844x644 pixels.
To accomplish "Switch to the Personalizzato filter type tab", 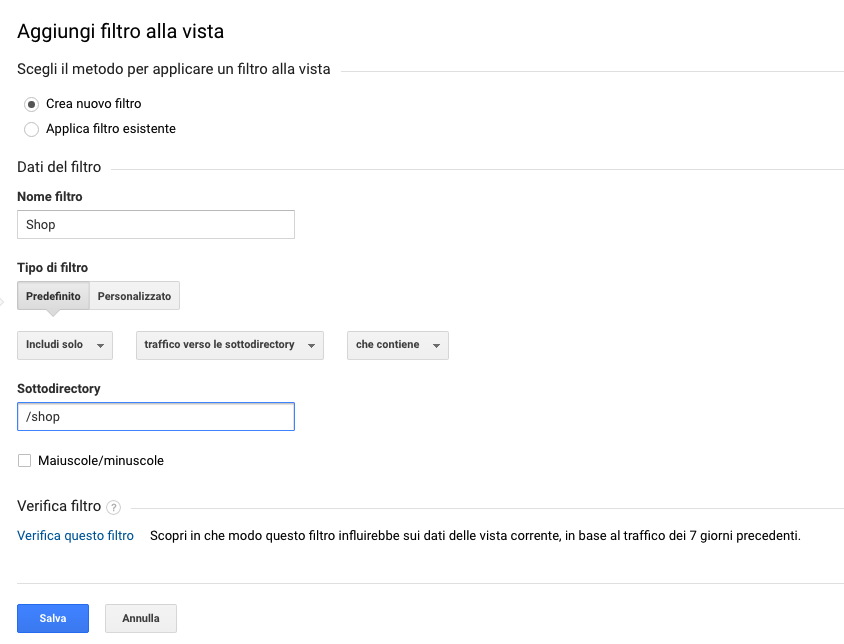I will pyautogui.click(x=134, y=296).
